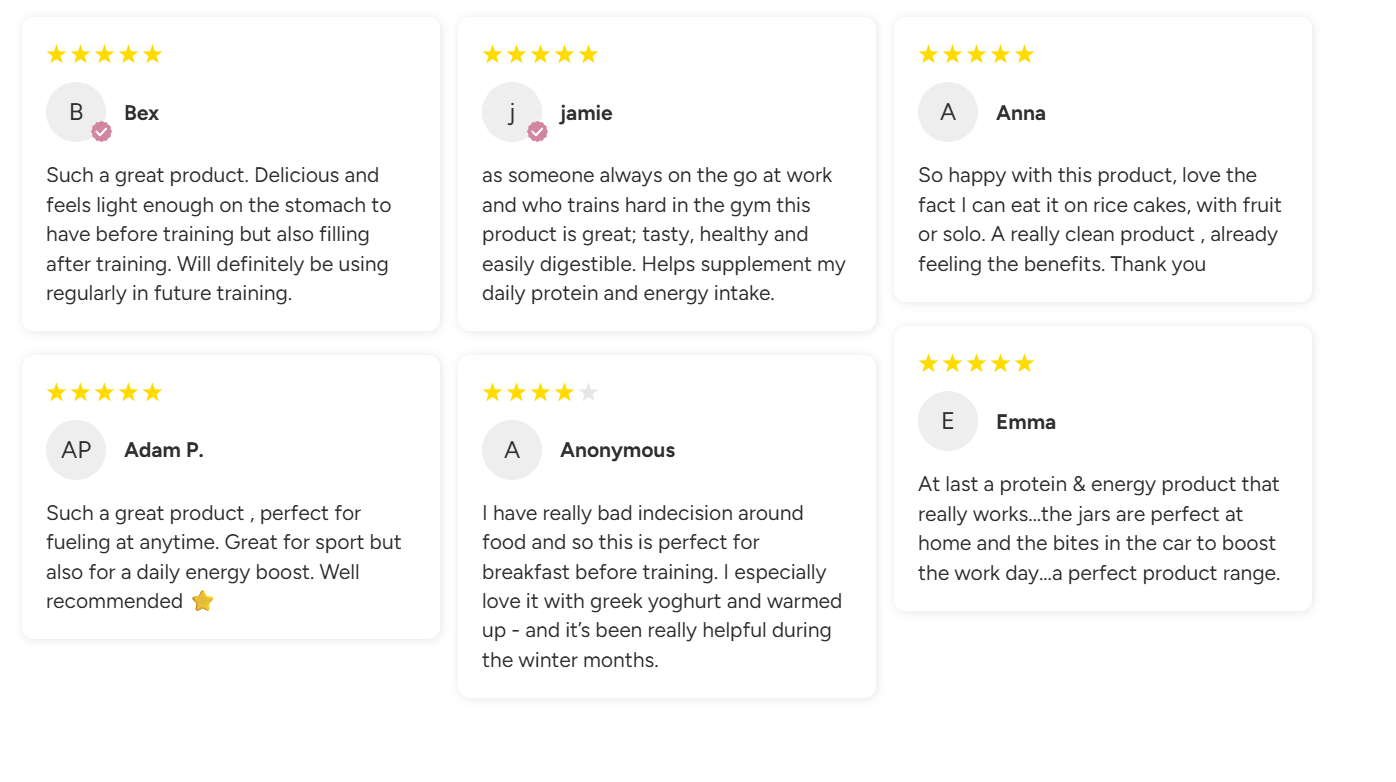This screenshot has height=782, width=1396.
Task: Click Emma's review text about jars and bites
Action: pos(1099,529)
